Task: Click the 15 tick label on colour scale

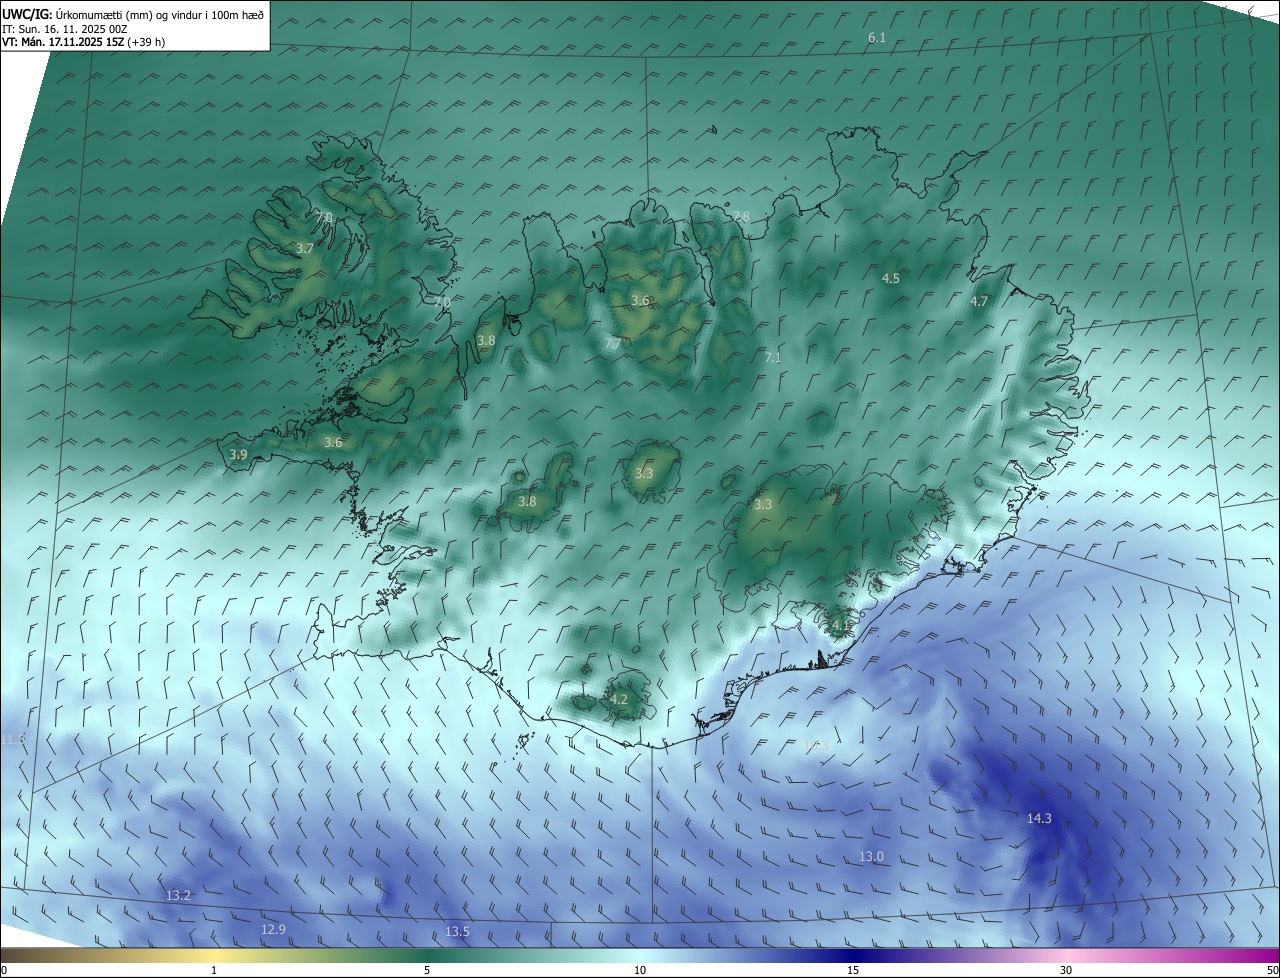Action: pyautogui.click(x=853, y=970)
